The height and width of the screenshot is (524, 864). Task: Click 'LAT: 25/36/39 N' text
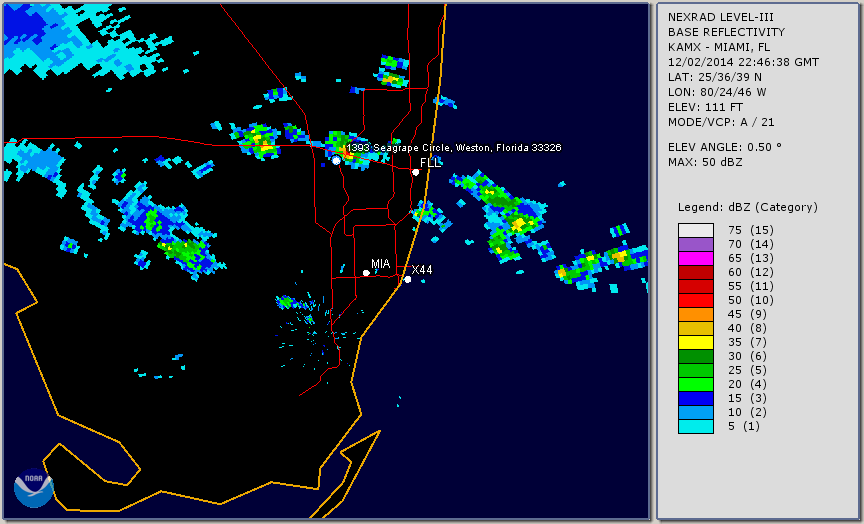[715, 77]
